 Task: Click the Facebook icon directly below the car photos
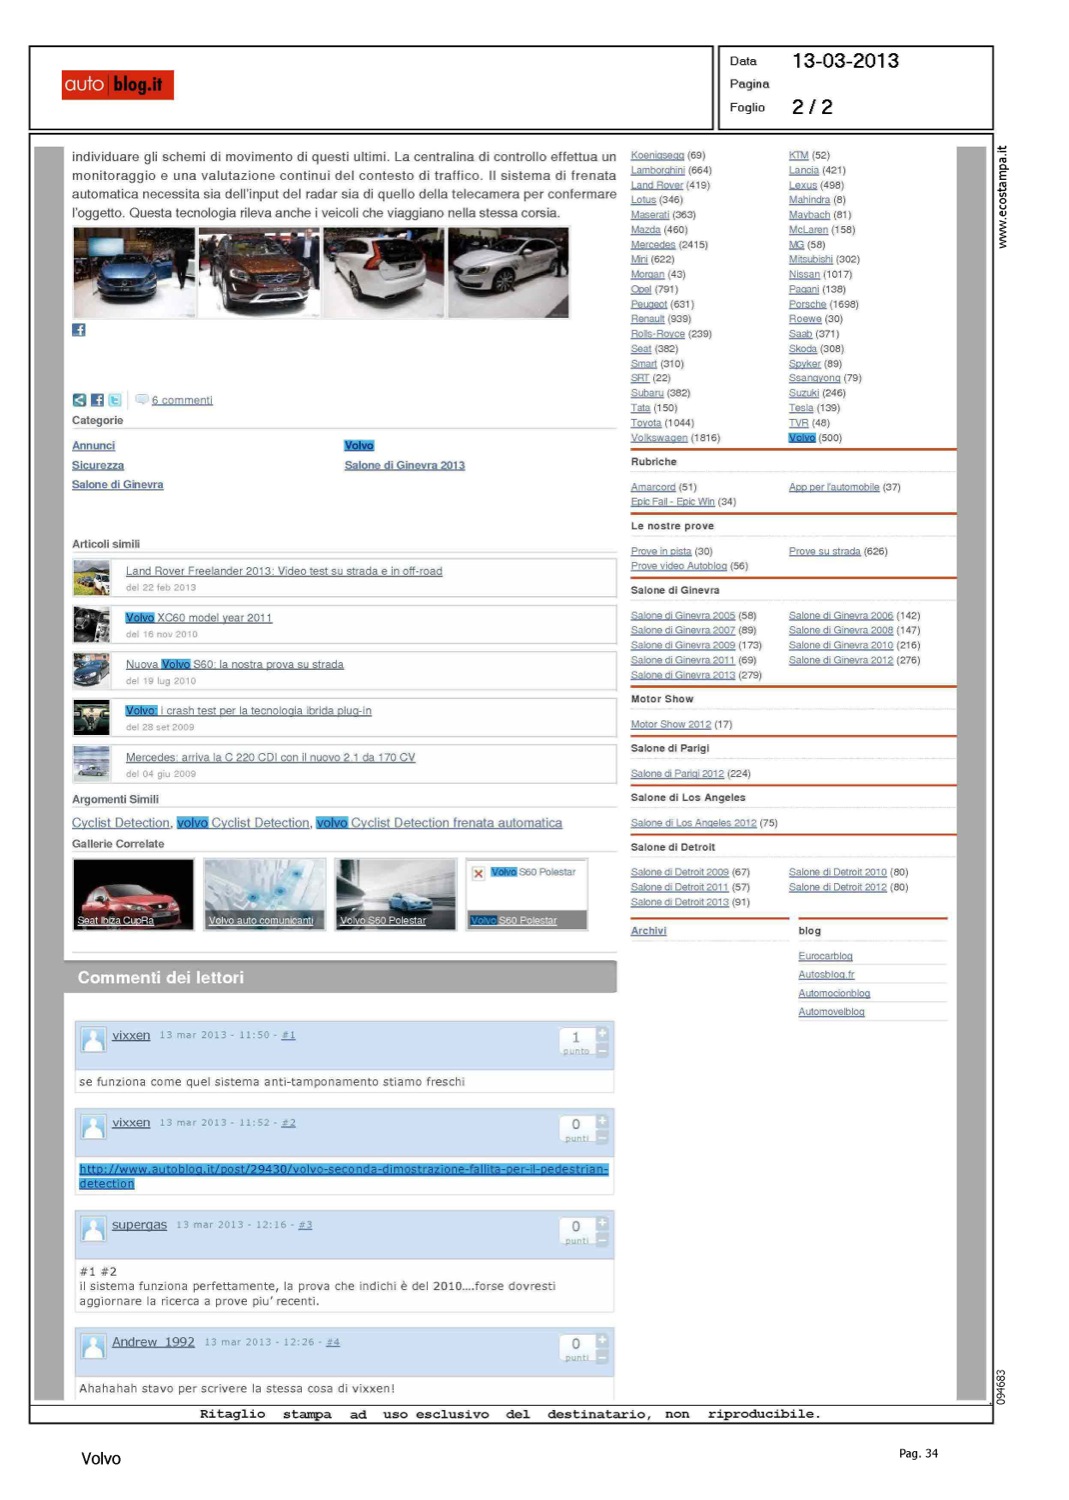[79, 330]
